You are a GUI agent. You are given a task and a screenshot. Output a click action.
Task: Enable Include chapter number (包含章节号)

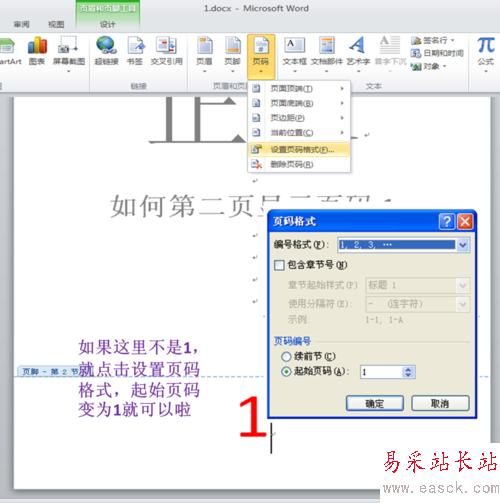point(279,265)
